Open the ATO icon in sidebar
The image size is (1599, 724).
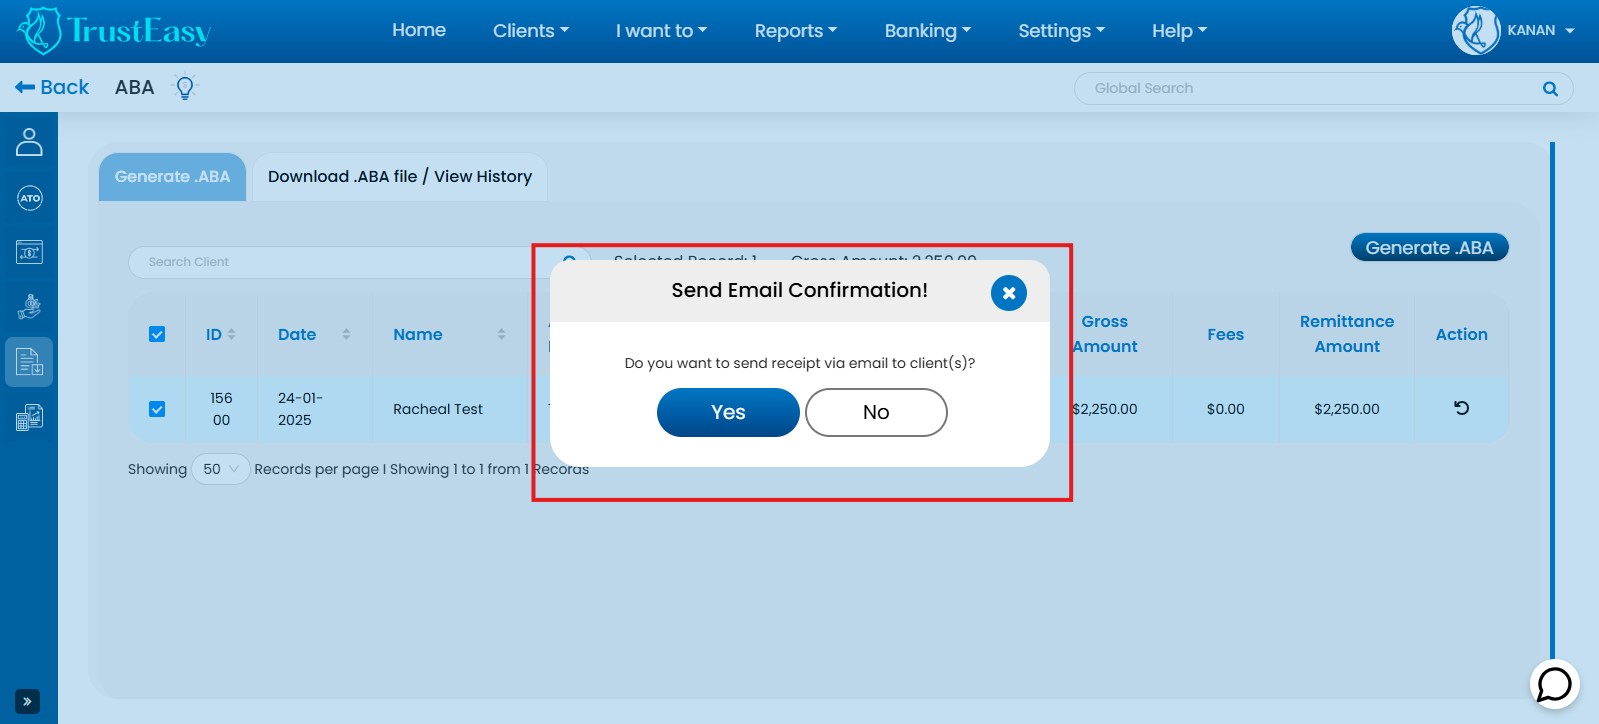[29, 198]
